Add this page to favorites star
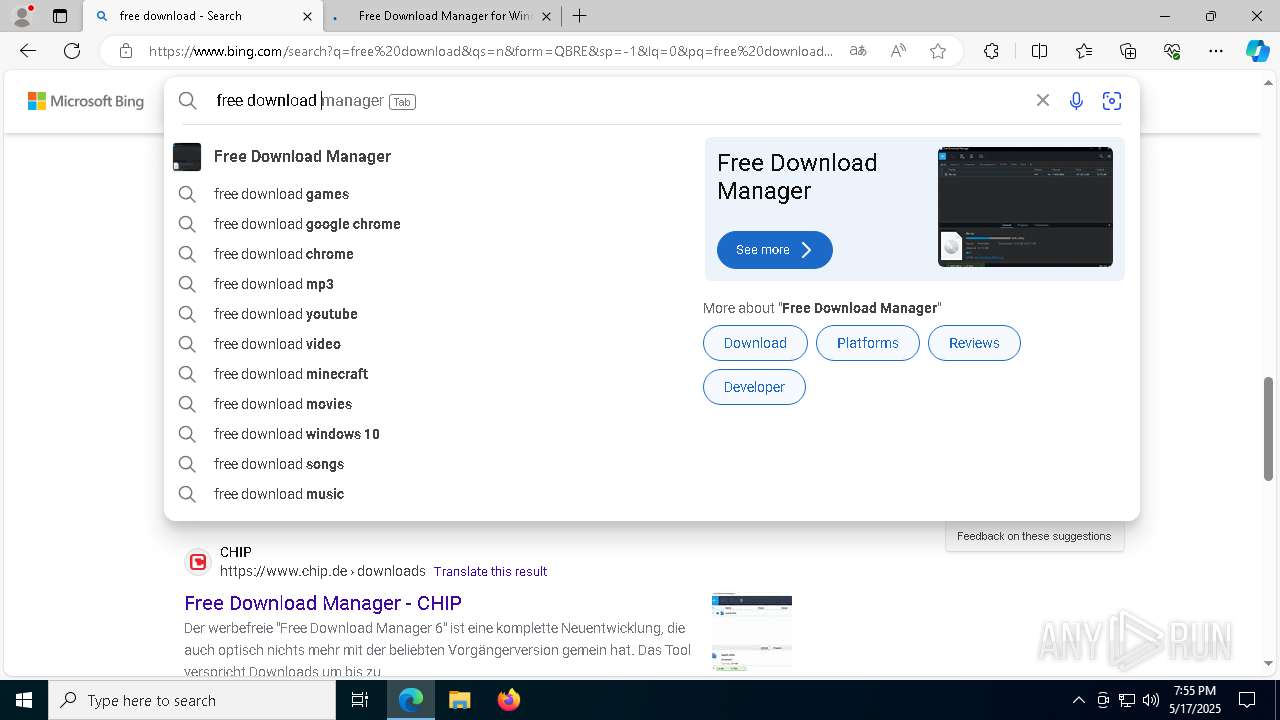This screenshot has width=1280, height=720. 938,51
